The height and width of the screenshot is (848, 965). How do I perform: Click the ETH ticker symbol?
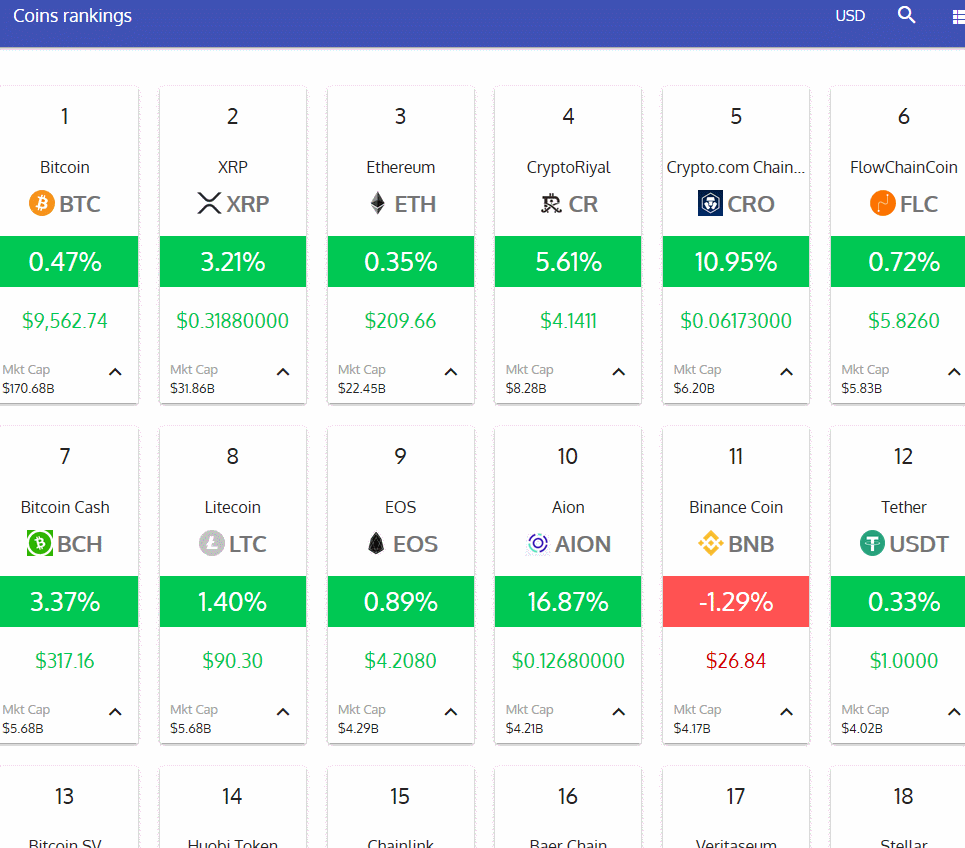click(415, 204)
